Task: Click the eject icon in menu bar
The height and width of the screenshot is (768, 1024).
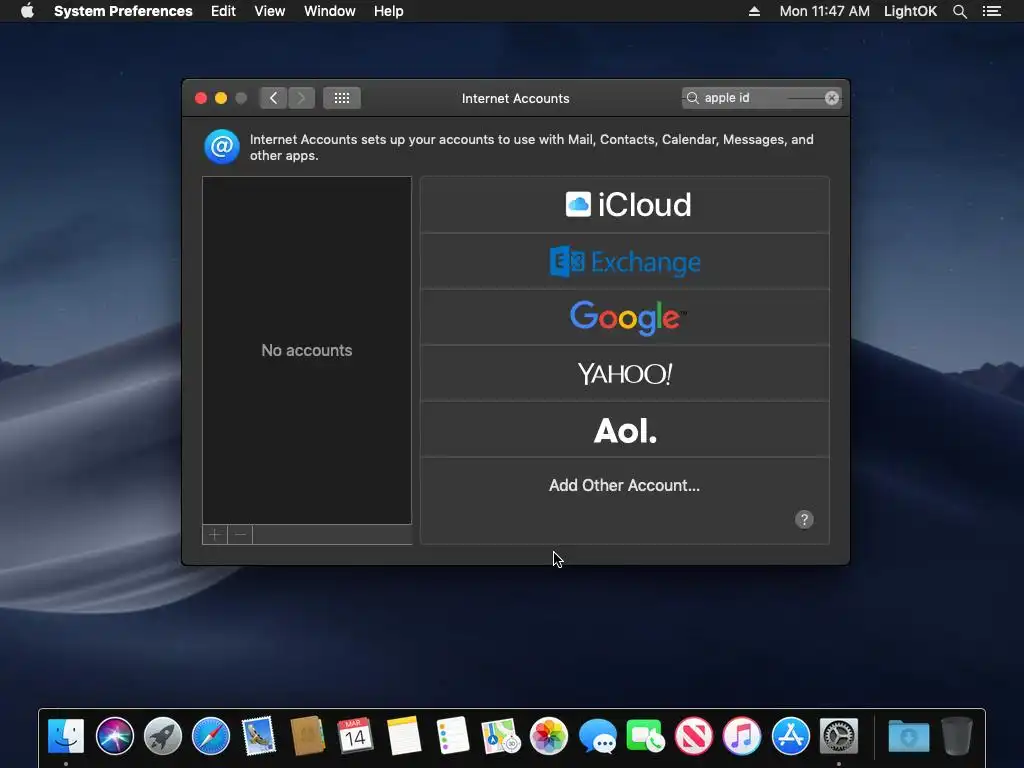Action: point(754,11)
